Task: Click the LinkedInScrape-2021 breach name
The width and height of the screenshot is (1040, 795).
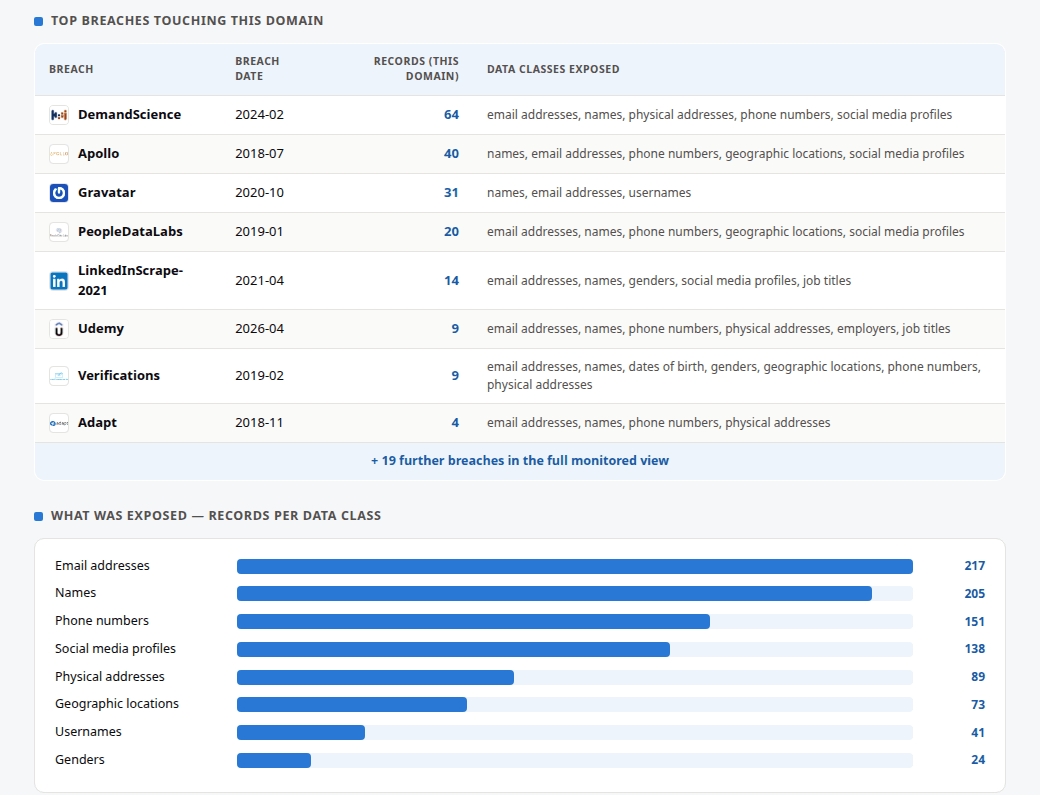Action: tap(131, 280)
